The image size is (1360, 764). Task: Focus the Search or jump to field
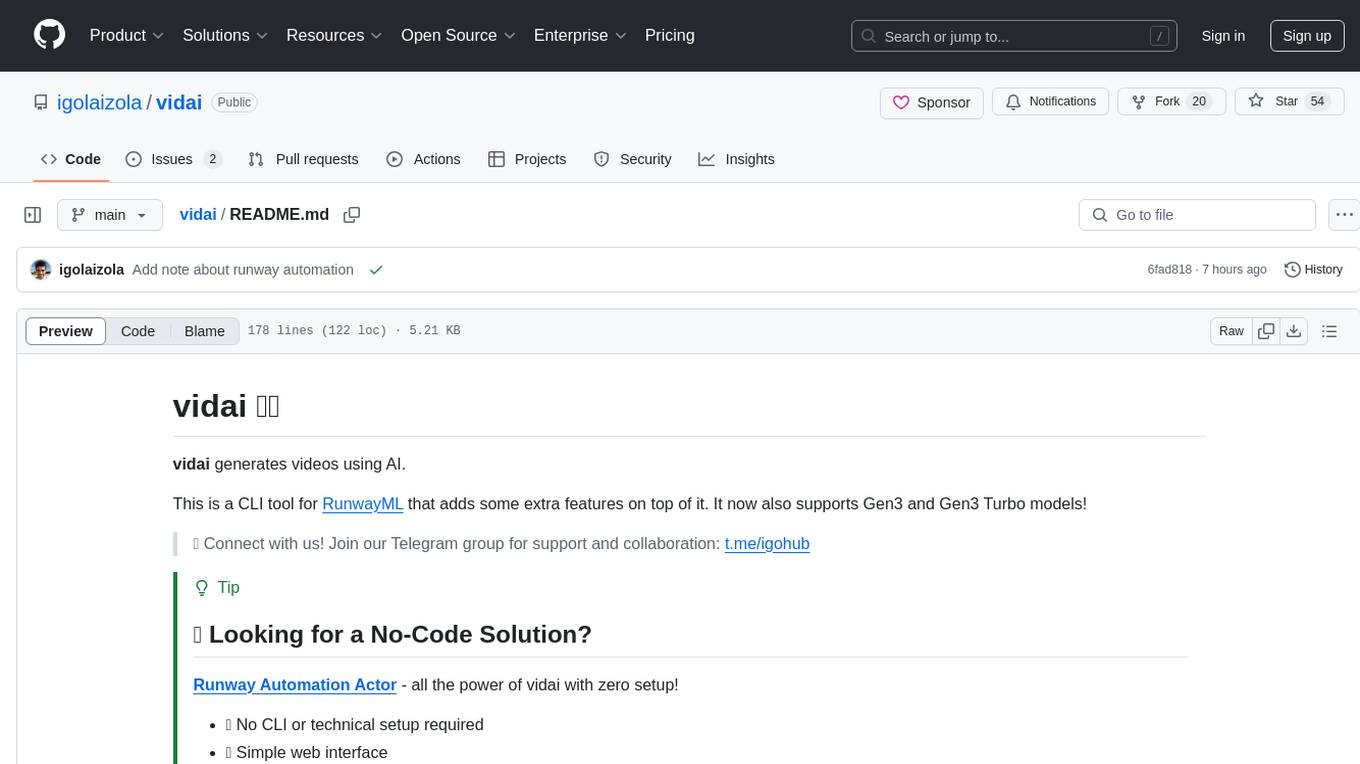(x=1014, y=36)
